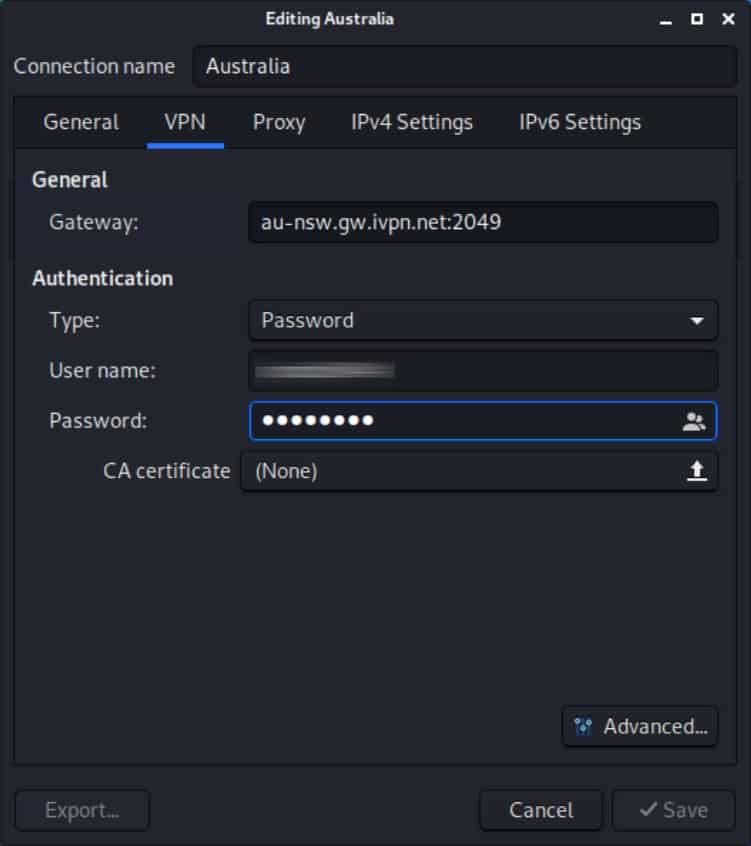Click the Cancel button
Image resolution: width=751 pixels, height=846 pixels.
pyautogui.click(x=541, y=810)
